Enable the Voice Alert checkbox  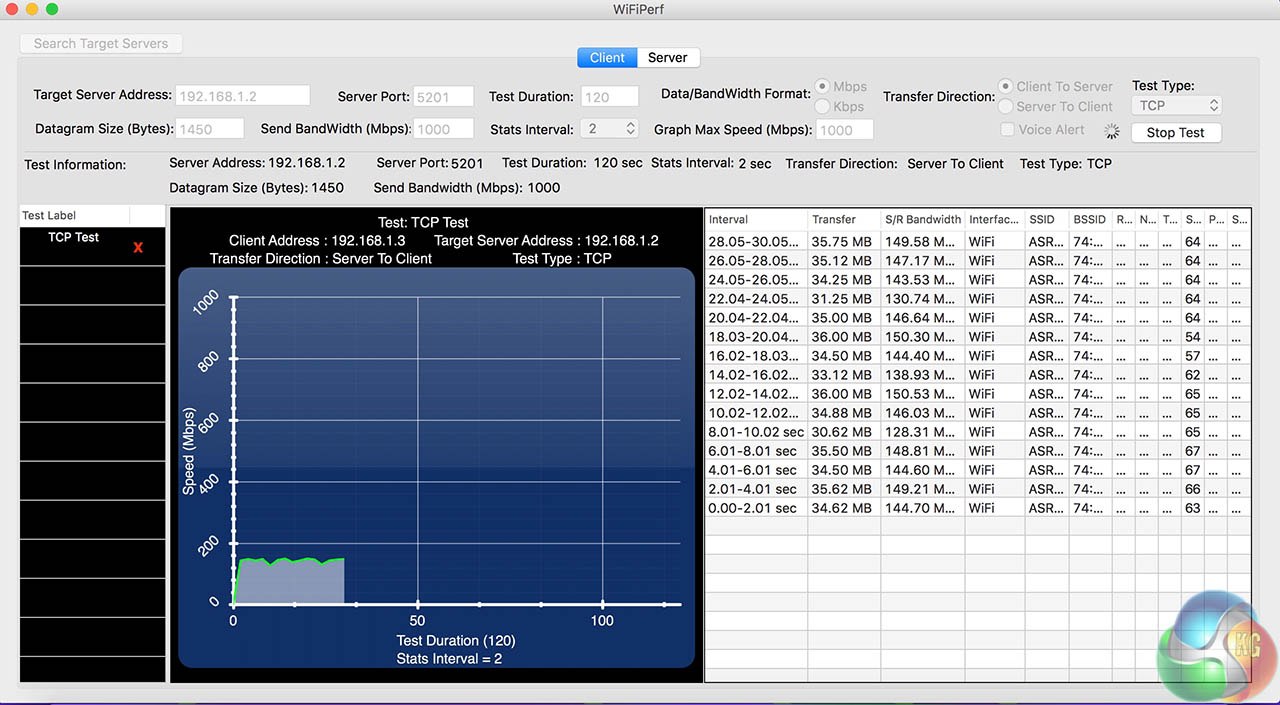click(x=1008, y=129)
